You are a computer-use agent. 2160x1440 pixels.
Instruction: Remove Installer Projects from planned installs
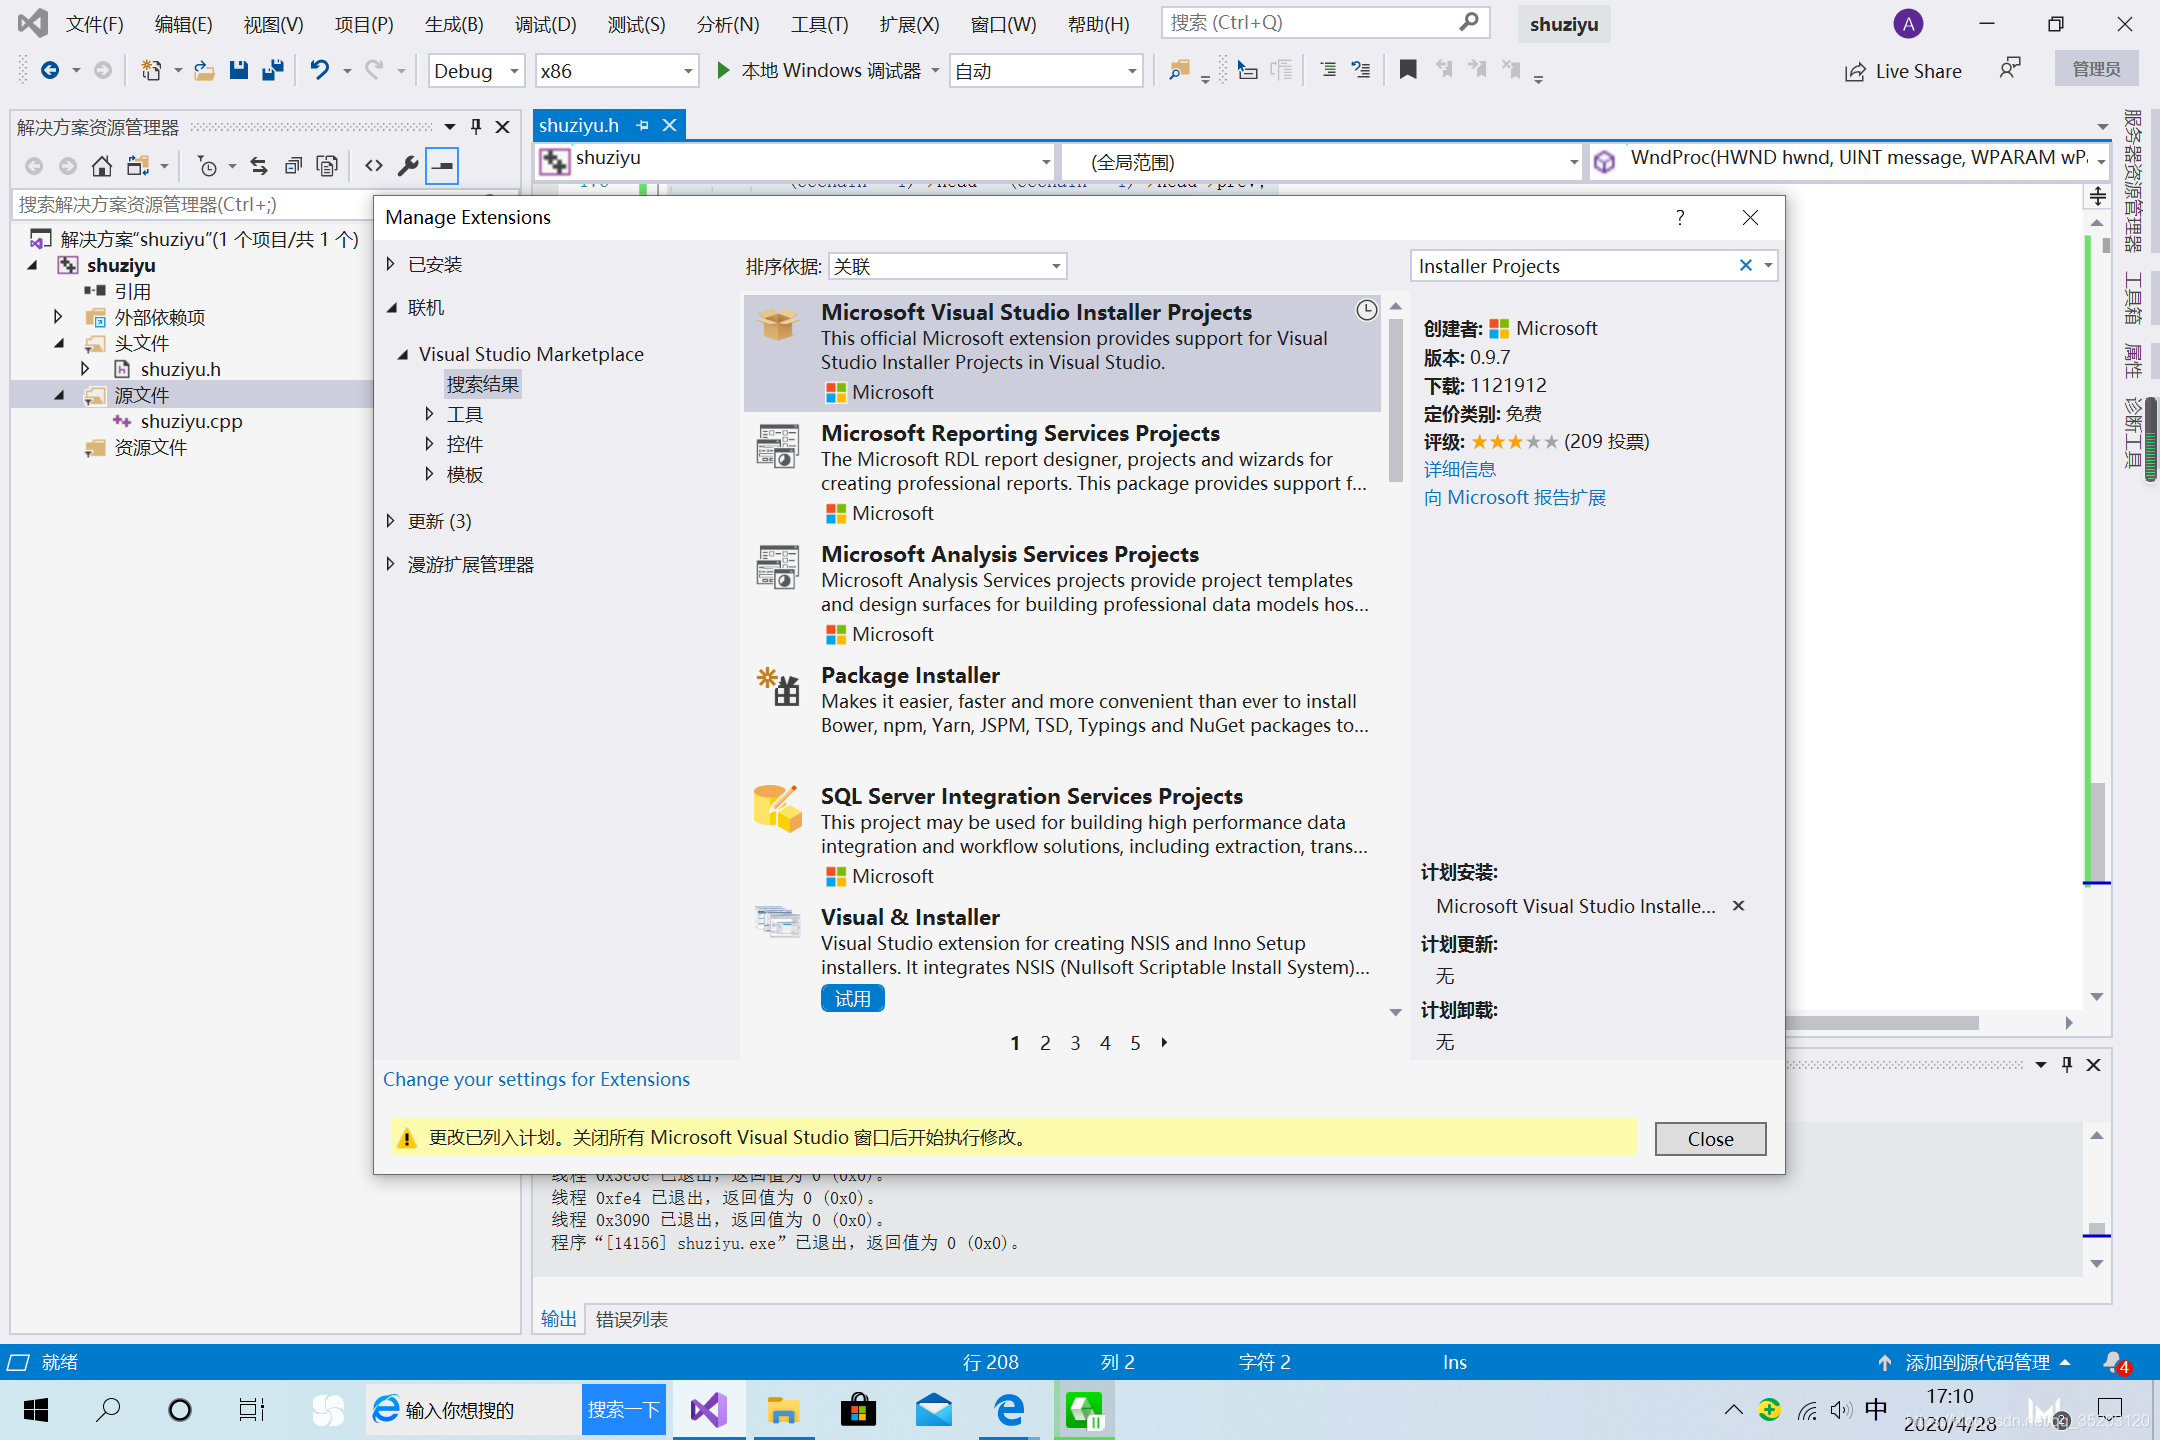point(1738,905)
